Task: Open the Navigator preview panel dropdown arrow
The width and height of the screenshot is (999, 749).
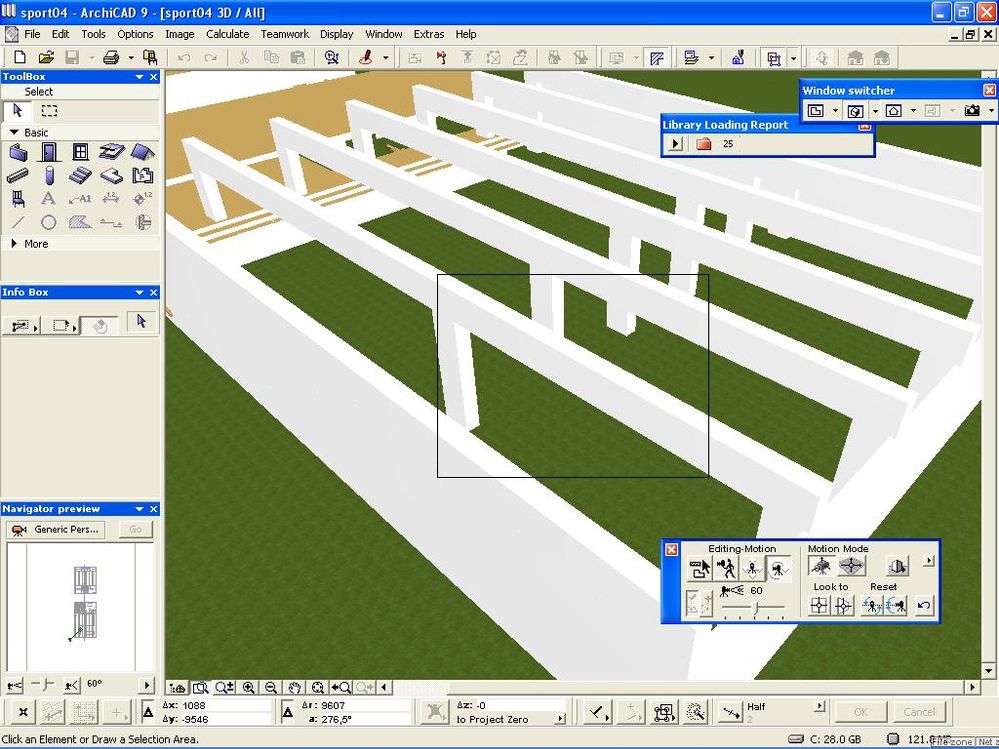Action: point(139,509)
